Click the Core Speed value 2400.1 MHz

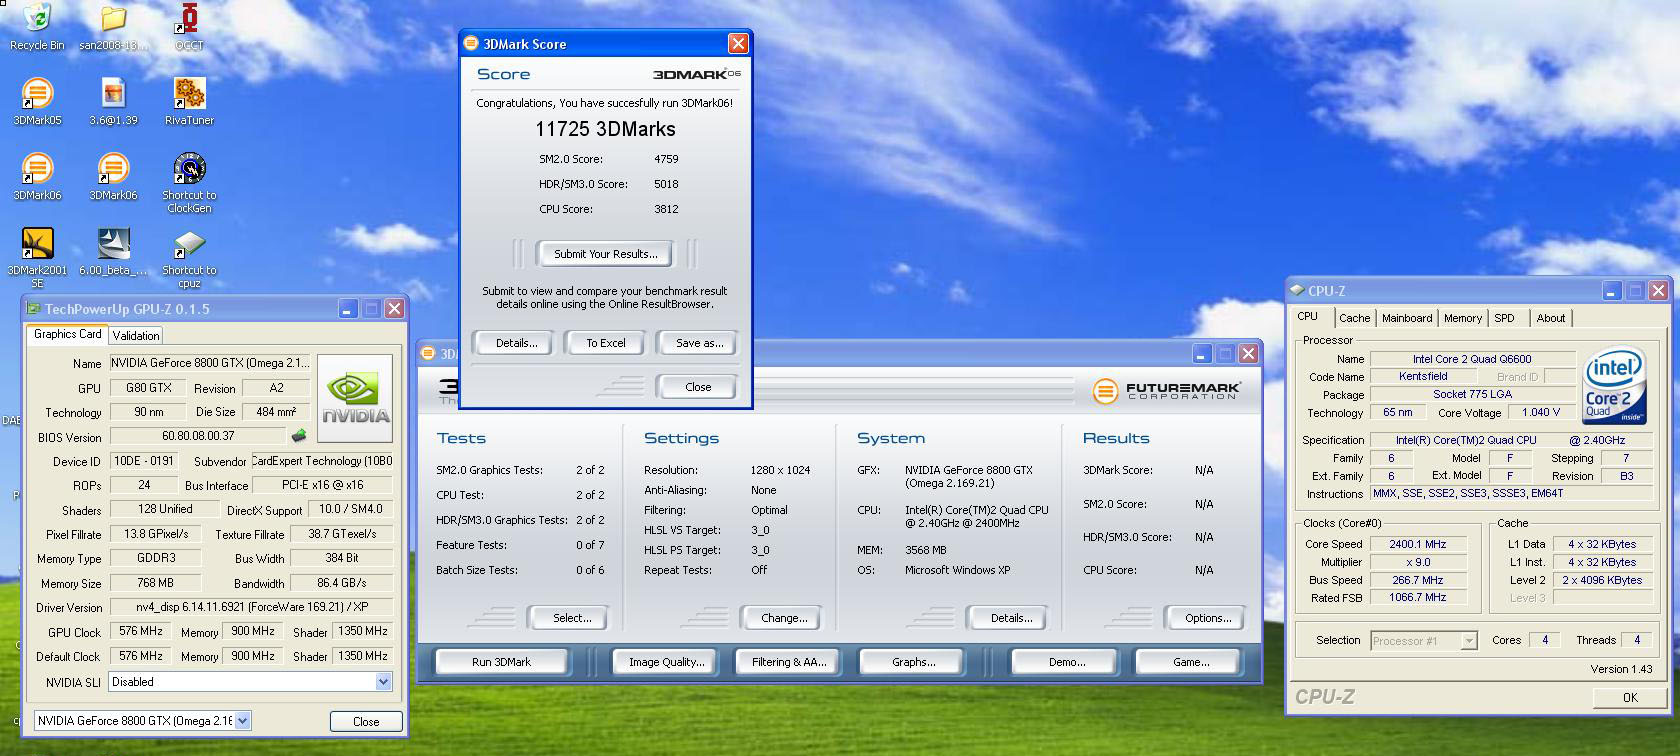pos(1417,544)
